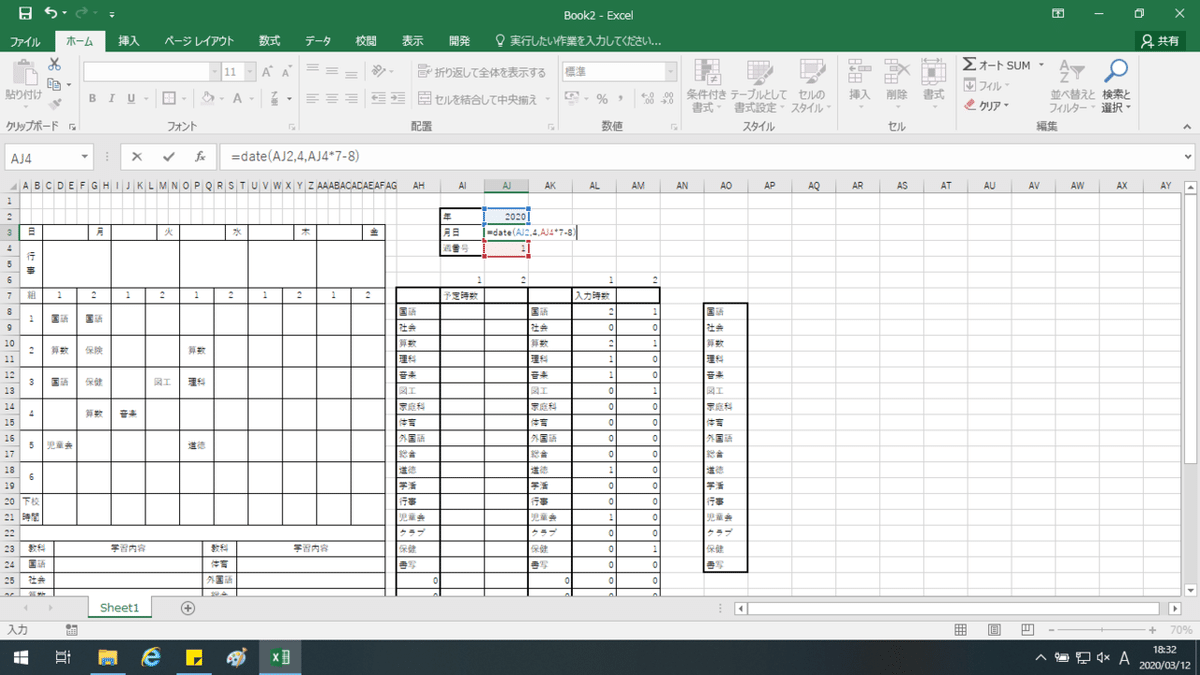This screenshot has height=675, width=1200.
Task: Toggle center horizontal alignment
Action: (331, 99)
